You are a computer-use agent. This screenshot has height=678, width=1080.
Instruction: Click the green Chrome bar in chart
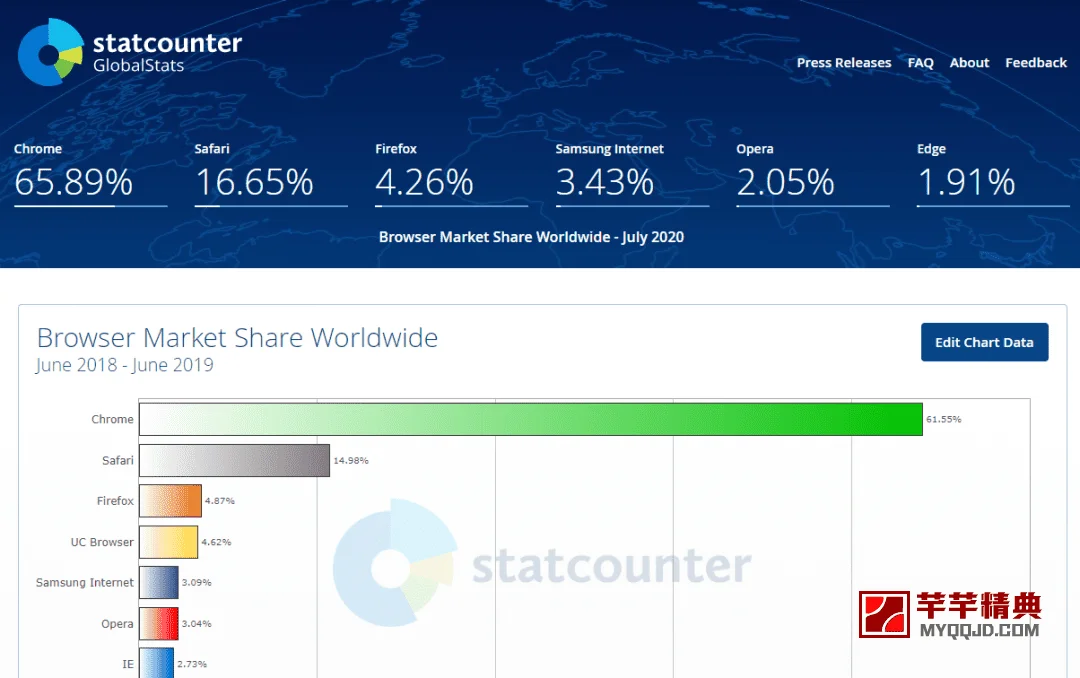point(530,419)
